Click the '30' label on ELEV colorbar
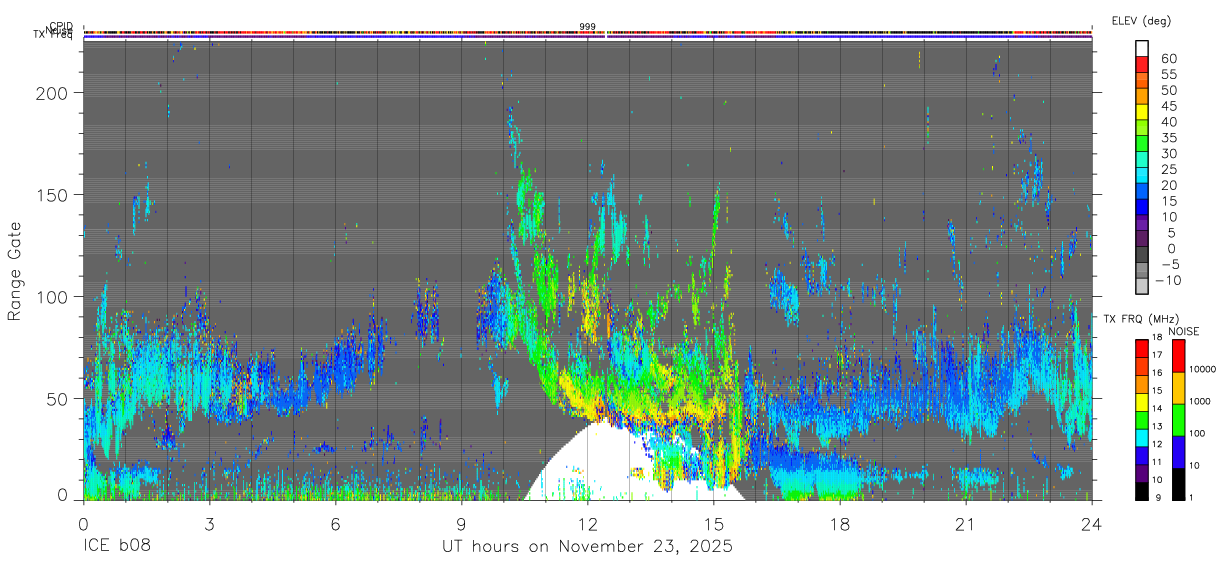Screen dimensions: 1228x567 click(x=1168, y=153)
